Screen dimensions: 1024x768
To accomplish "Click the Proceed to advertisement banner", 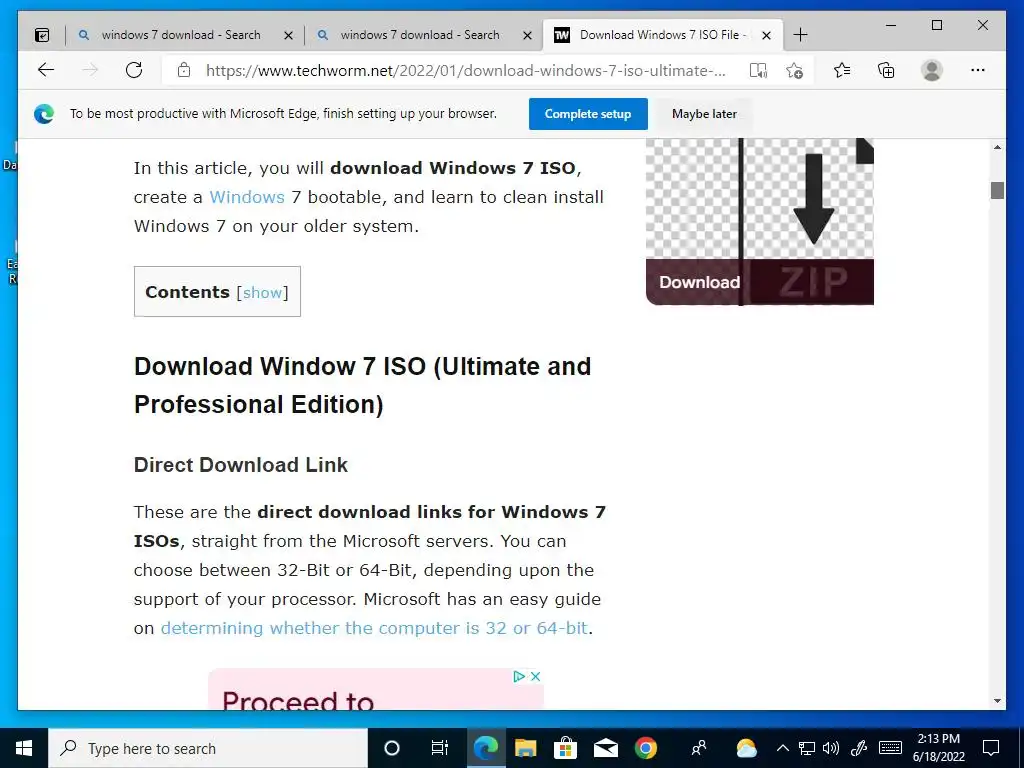I will click(376, 690).
